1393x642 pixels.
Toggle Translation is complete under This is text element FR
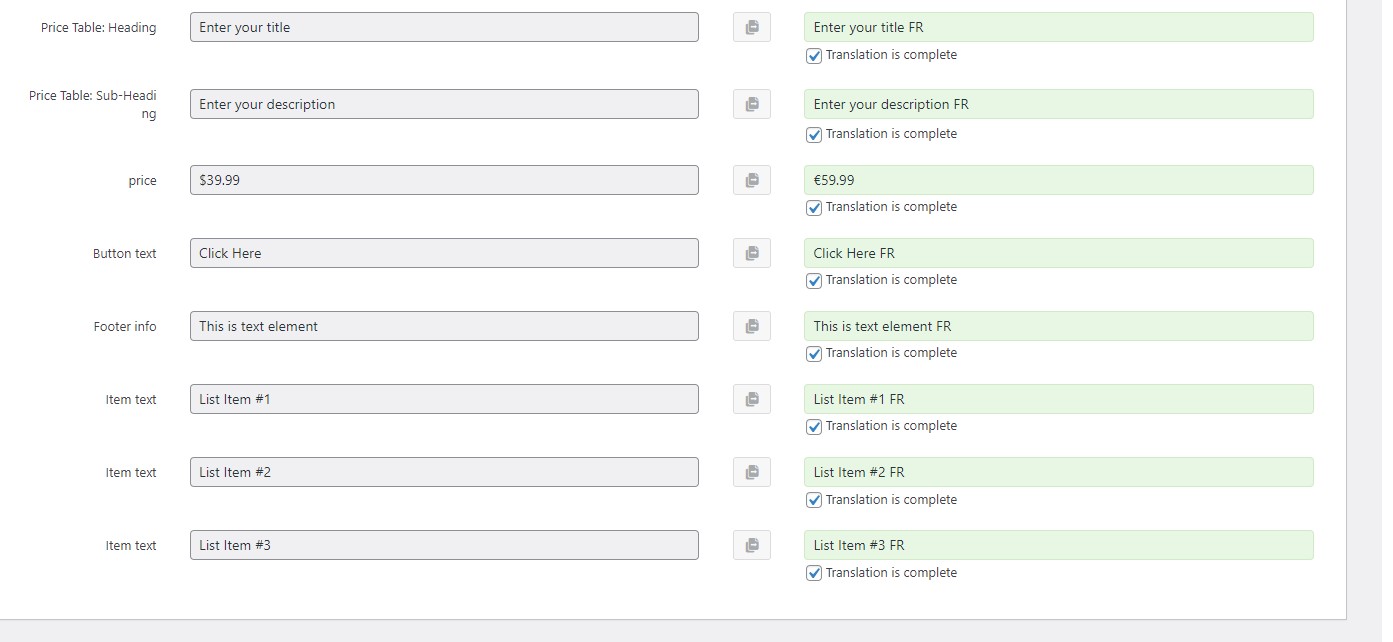pos(814,354)
